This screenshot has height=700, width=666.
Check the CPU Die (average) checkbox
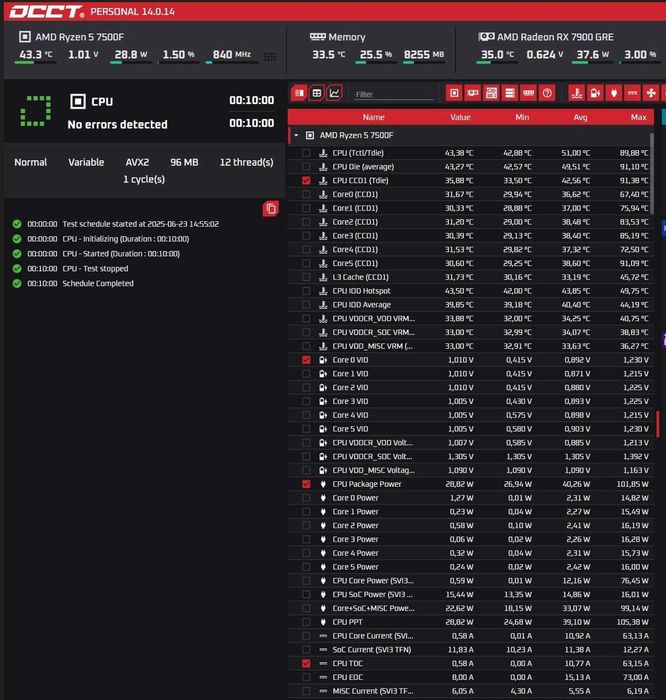coord(306,167)
